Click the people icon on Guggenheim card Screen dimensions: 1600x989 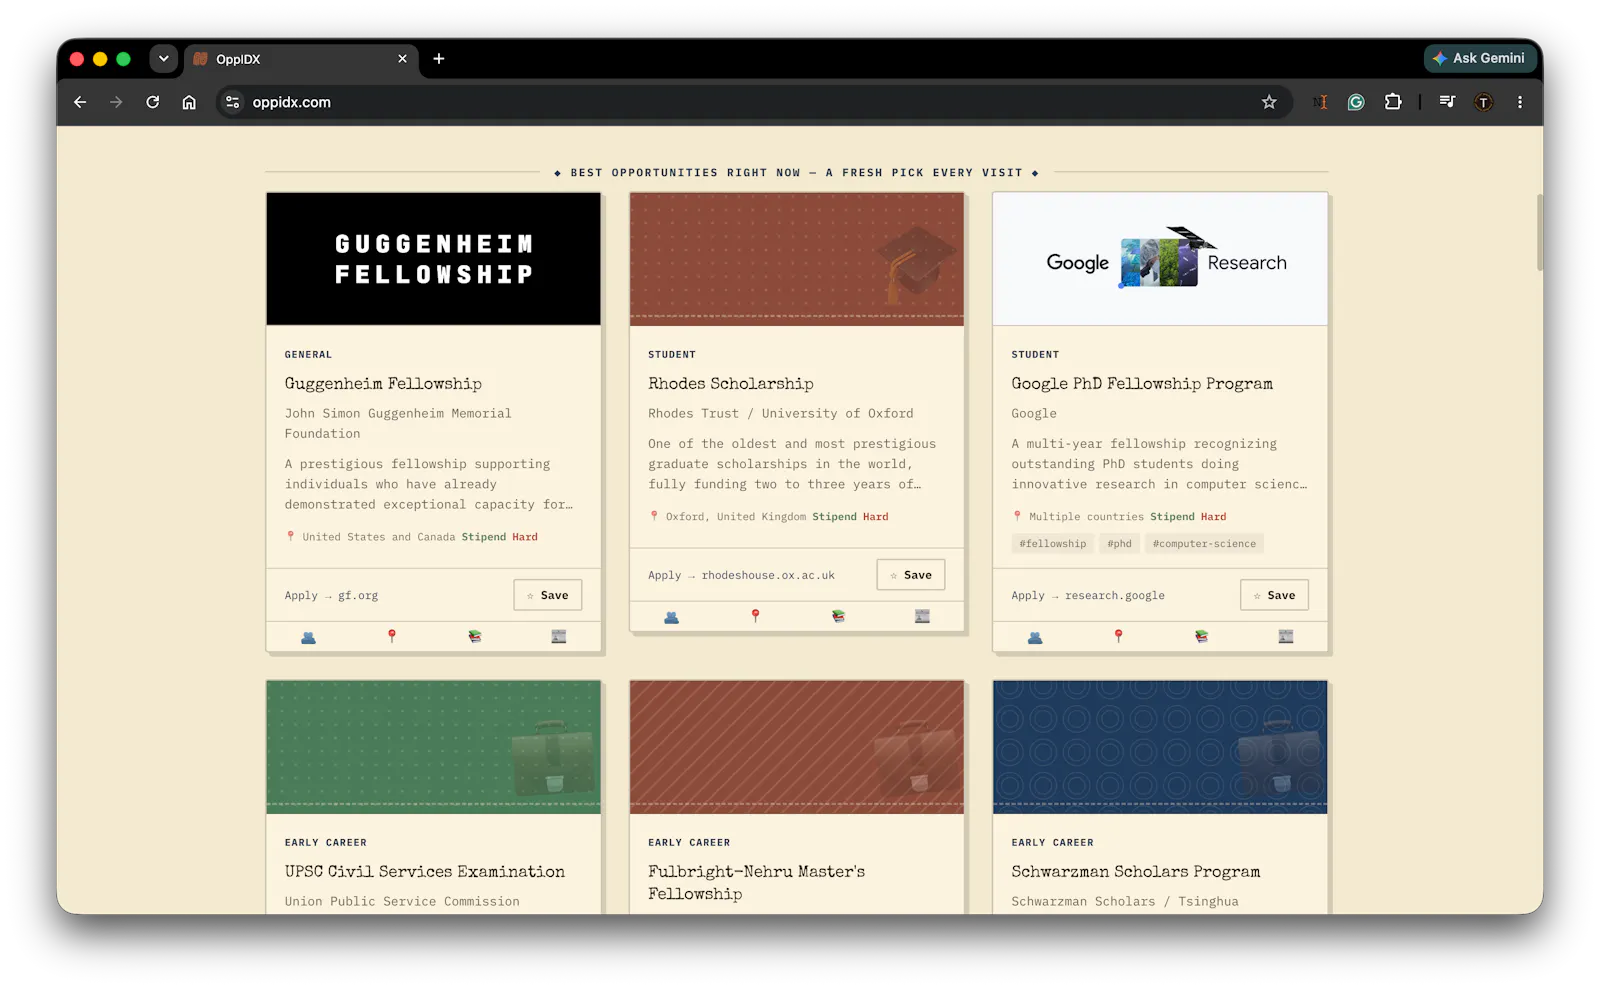pos(308,637)
